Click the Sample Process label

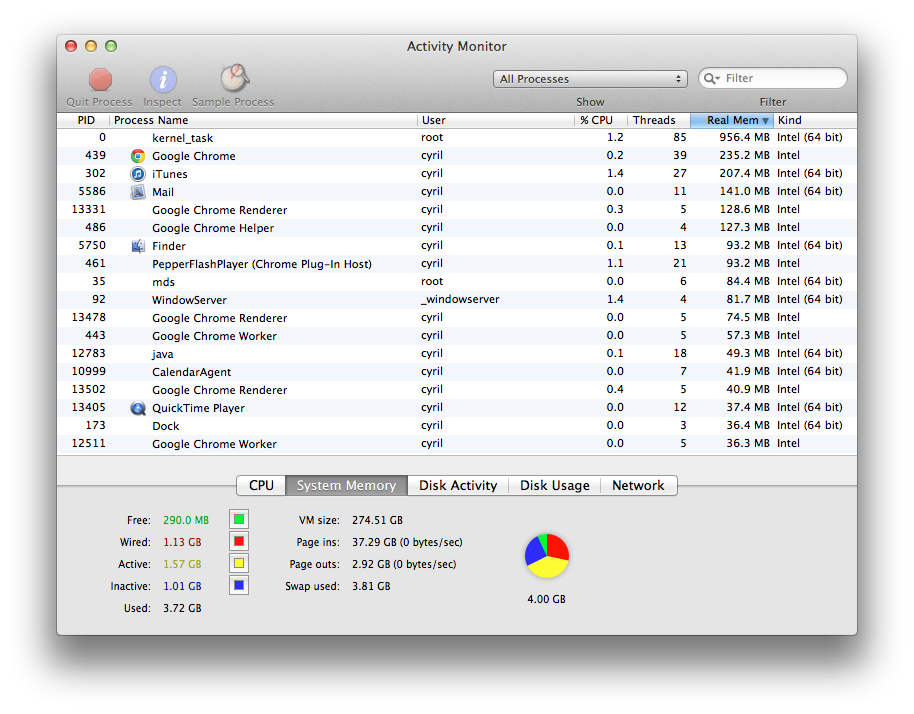[x=233, y=102]
